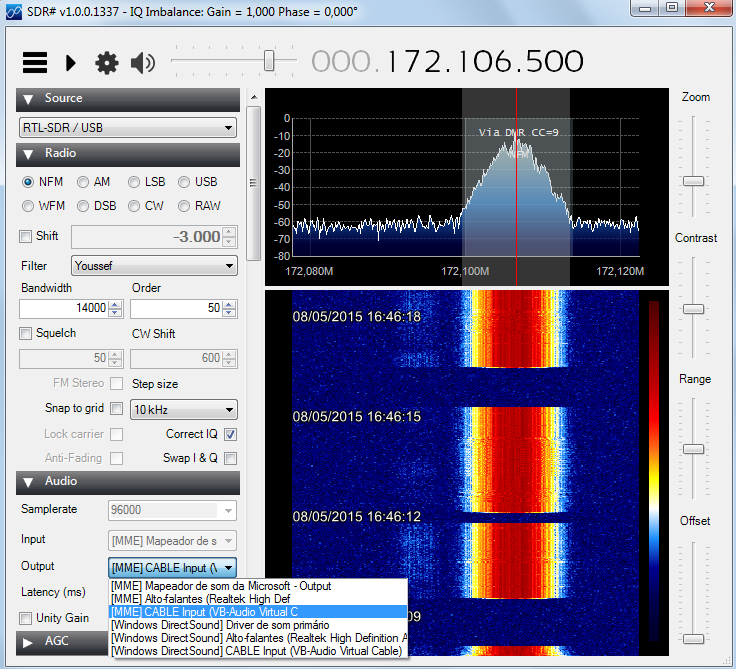Viewport: 736px width, 669px height.
Task: Click the waterfall timestamp 08/05/2015 16:46:12
Action: point(357,517)
